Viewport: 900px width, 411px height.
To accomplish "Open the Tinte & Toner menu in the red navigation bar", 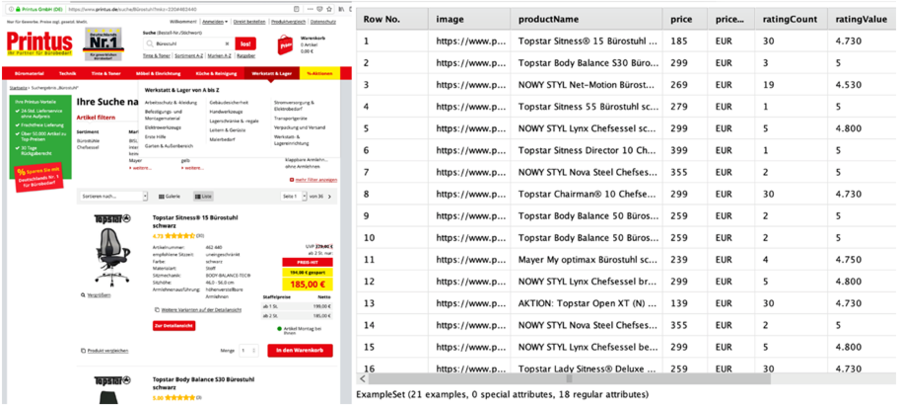I will pyautogui.click(x=106, y=73).
